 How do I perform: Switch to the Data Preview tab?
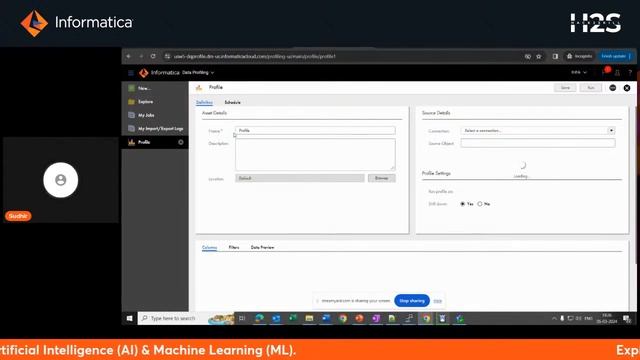[262, 247]
